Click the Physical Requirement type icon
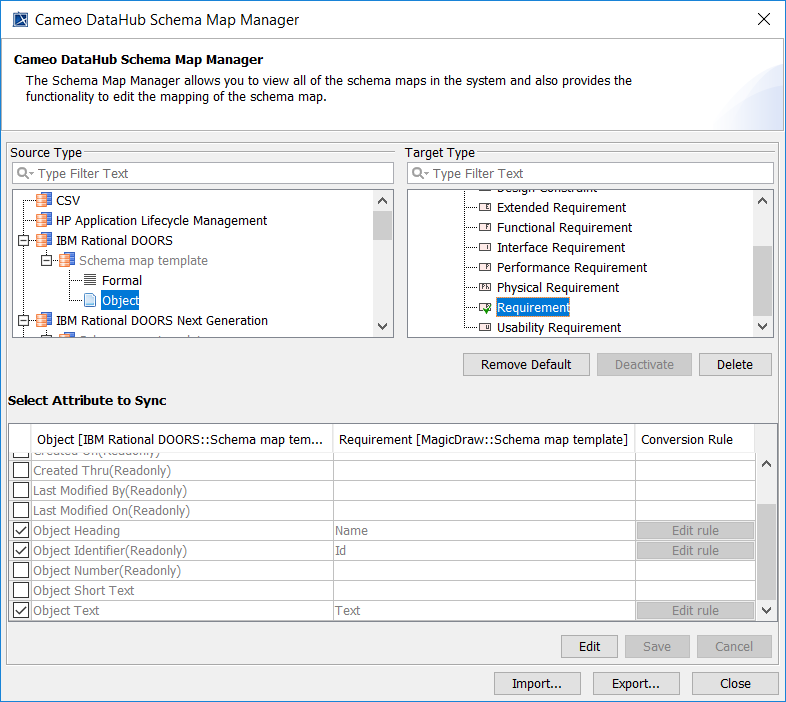This screenshot has height=702, width=786. (x=485, y=288)
